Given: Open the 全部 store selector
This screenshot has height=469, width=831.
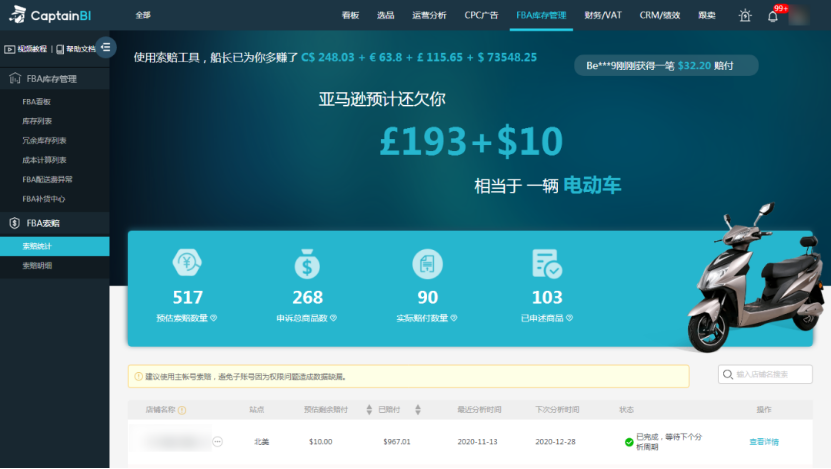Looking at the screenshot, I should click(x=143, y=15).
